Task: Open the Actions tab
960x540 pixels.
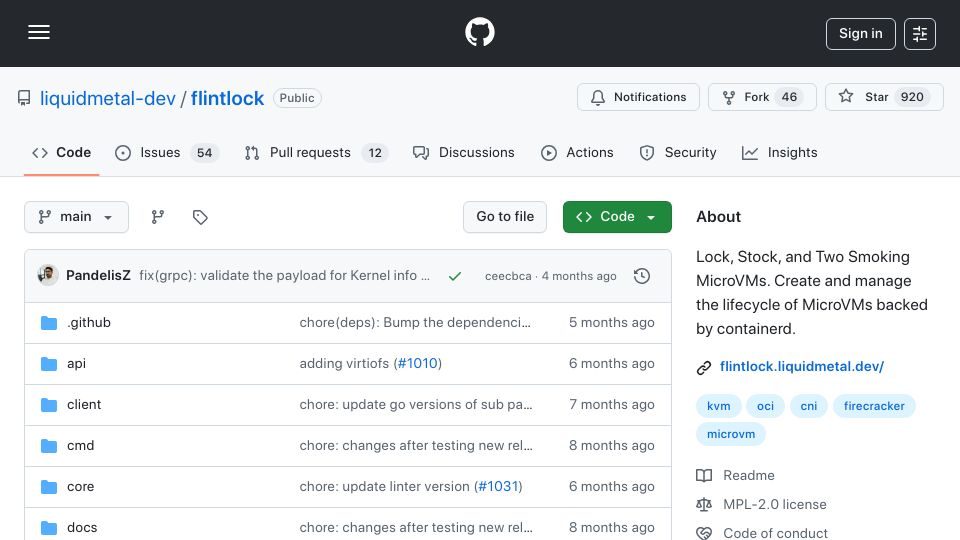Action: [x=577, y=152]
